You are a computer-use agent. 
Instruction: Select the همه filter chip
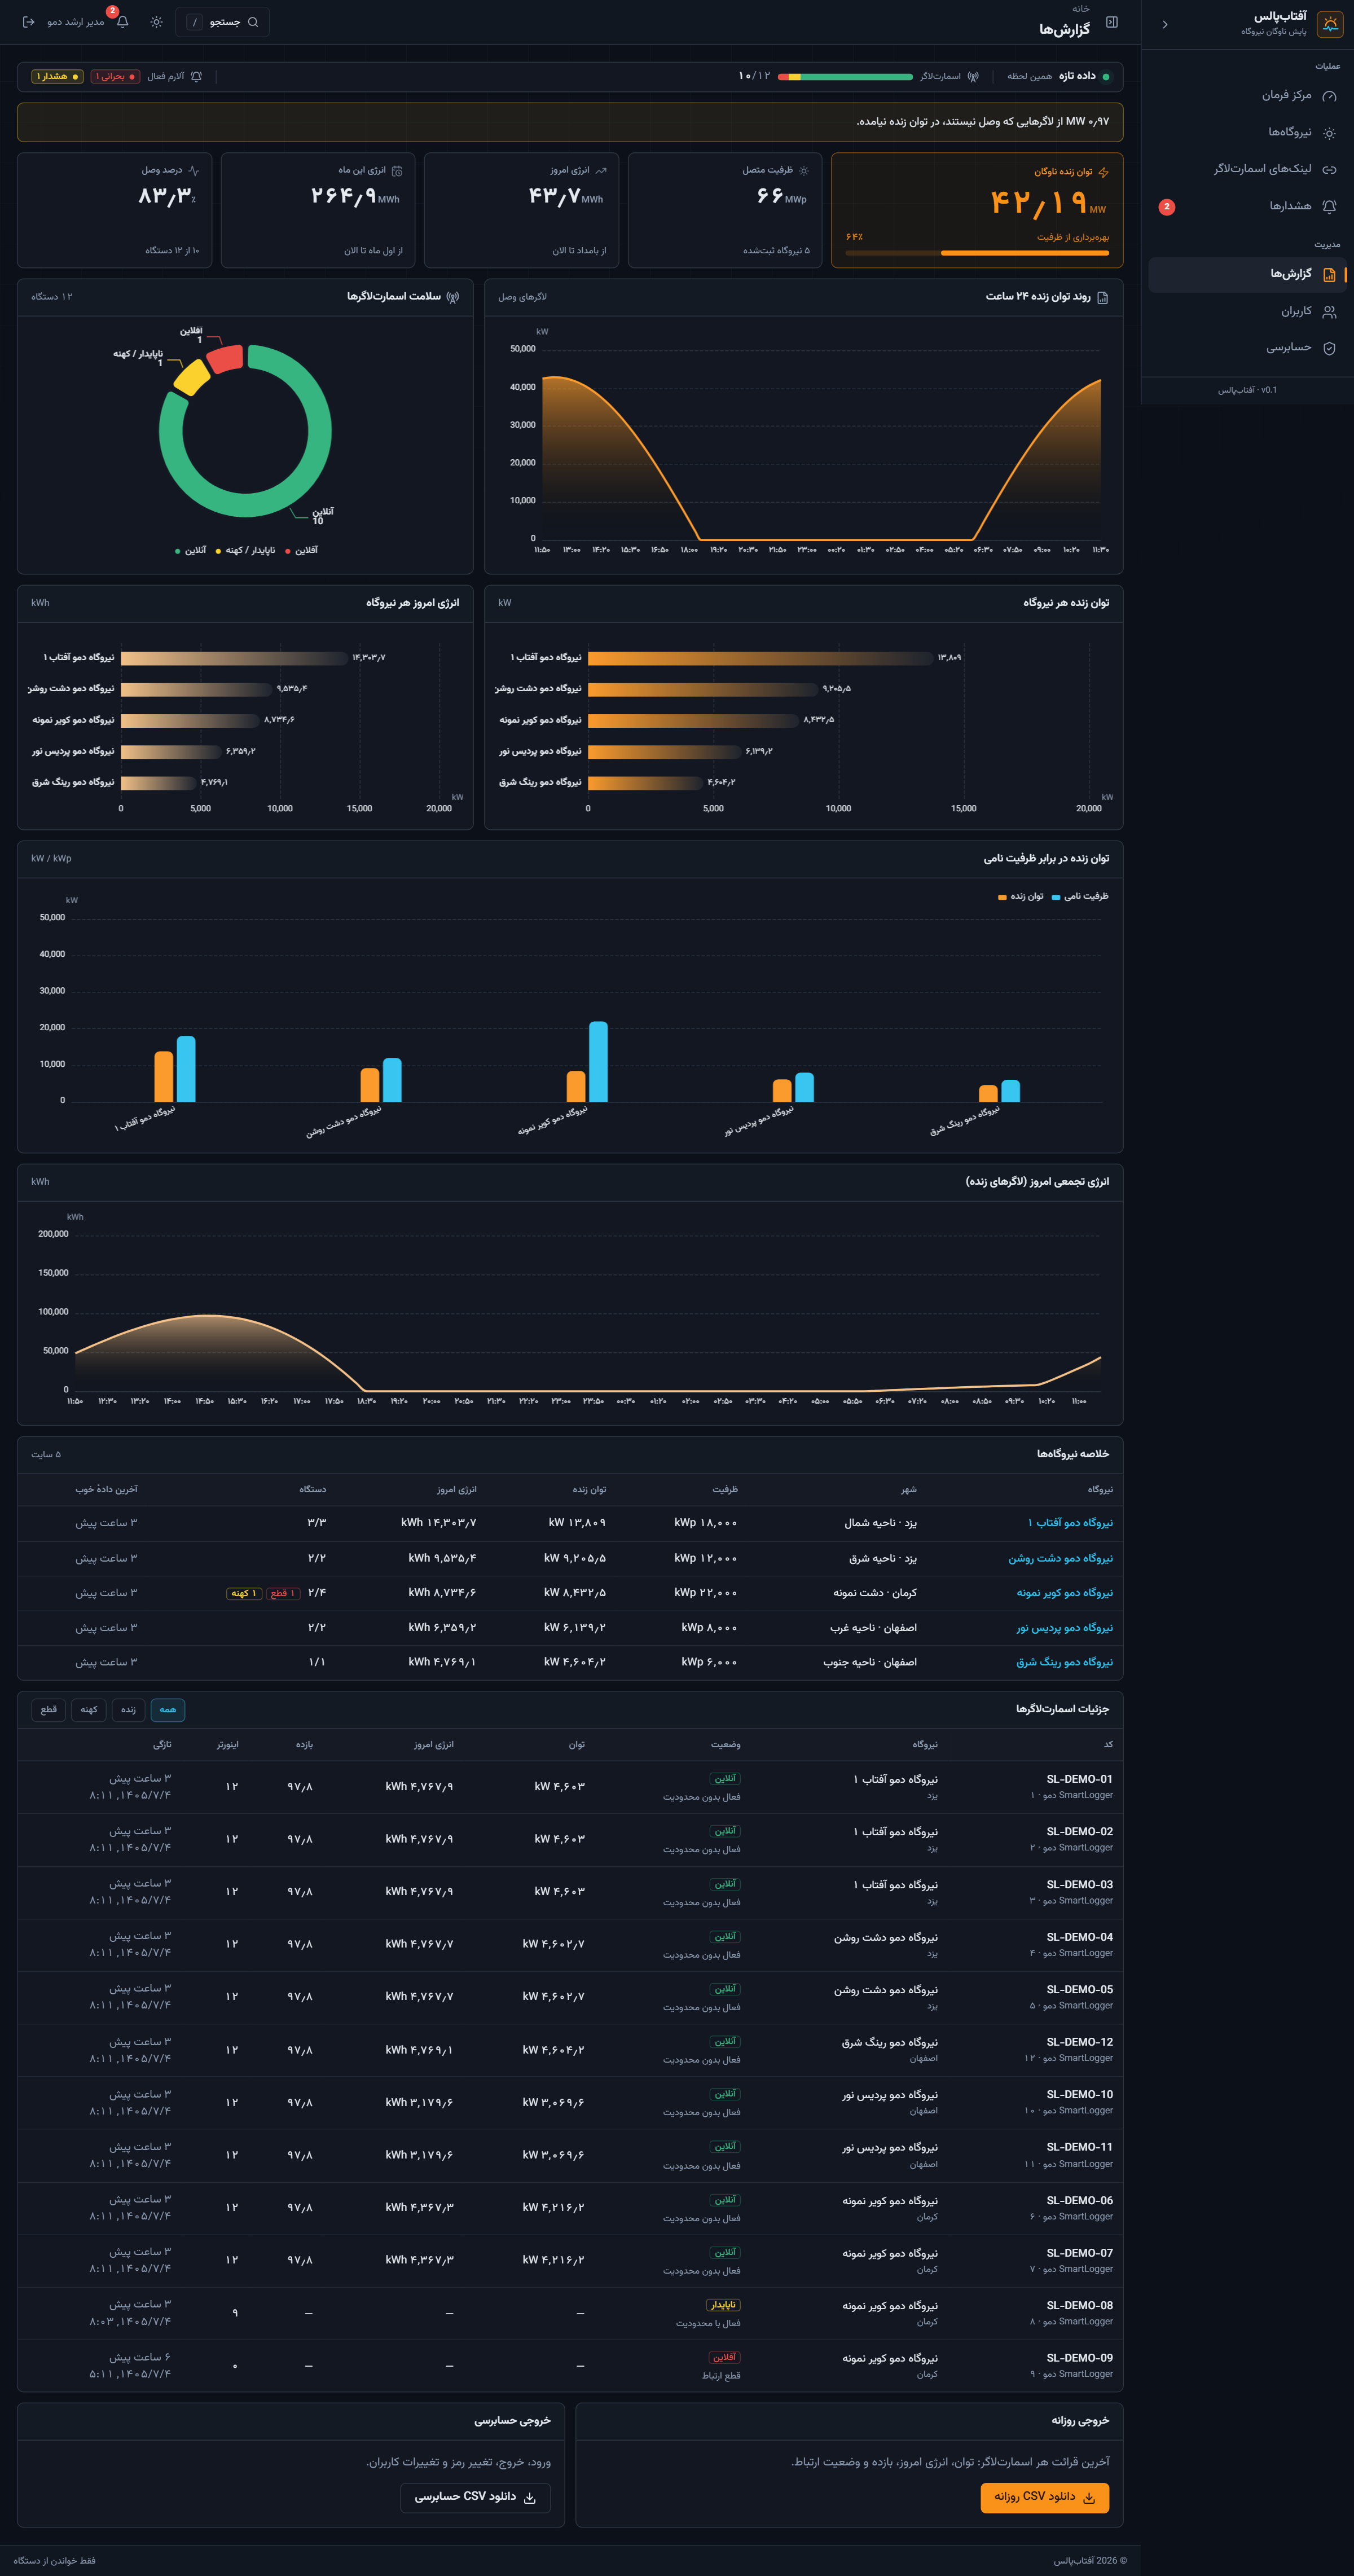[x=168, y=1709]
